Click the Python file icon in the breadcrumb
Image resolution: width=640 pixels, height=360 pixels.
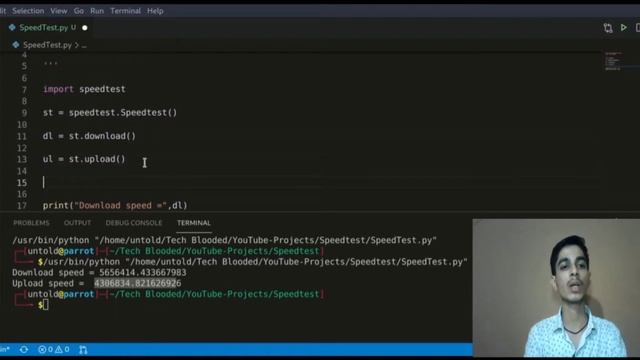pos(16,44)
